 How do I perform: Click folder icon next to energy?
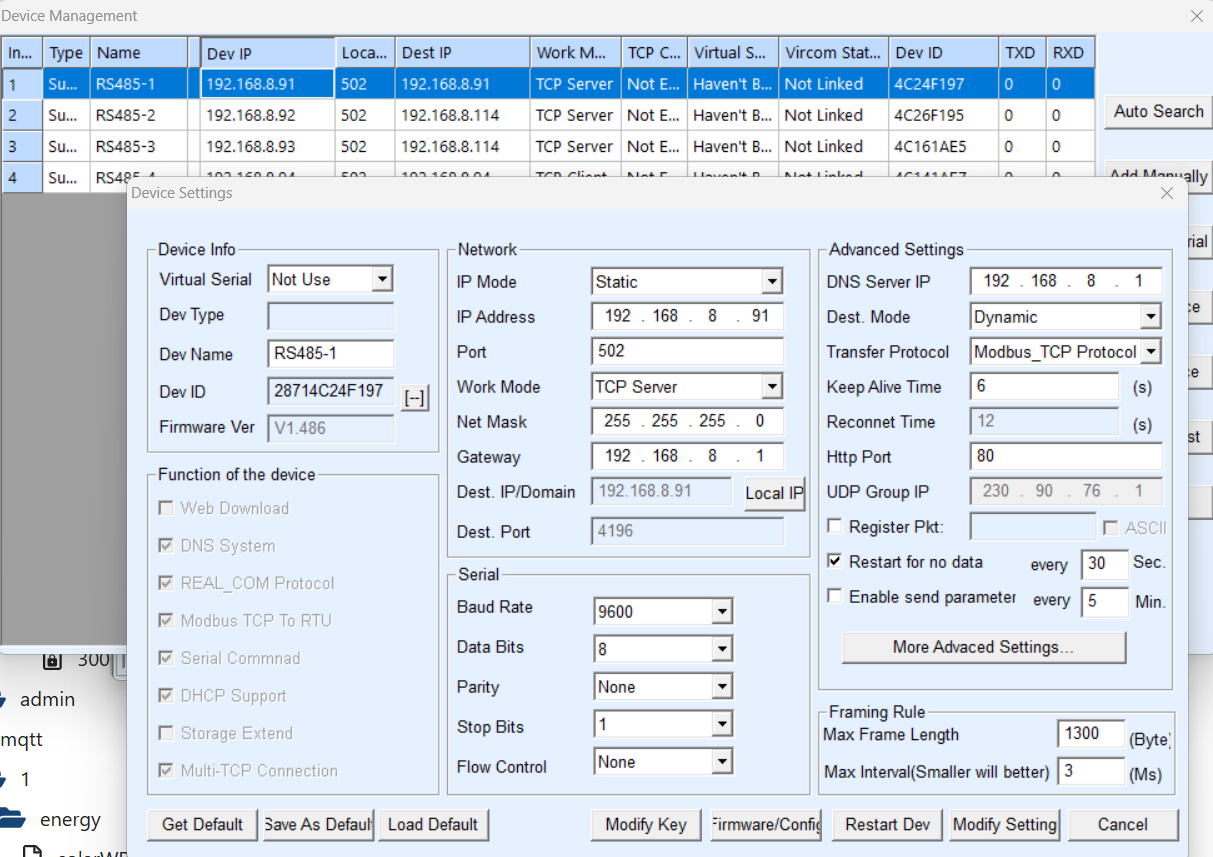12,819
